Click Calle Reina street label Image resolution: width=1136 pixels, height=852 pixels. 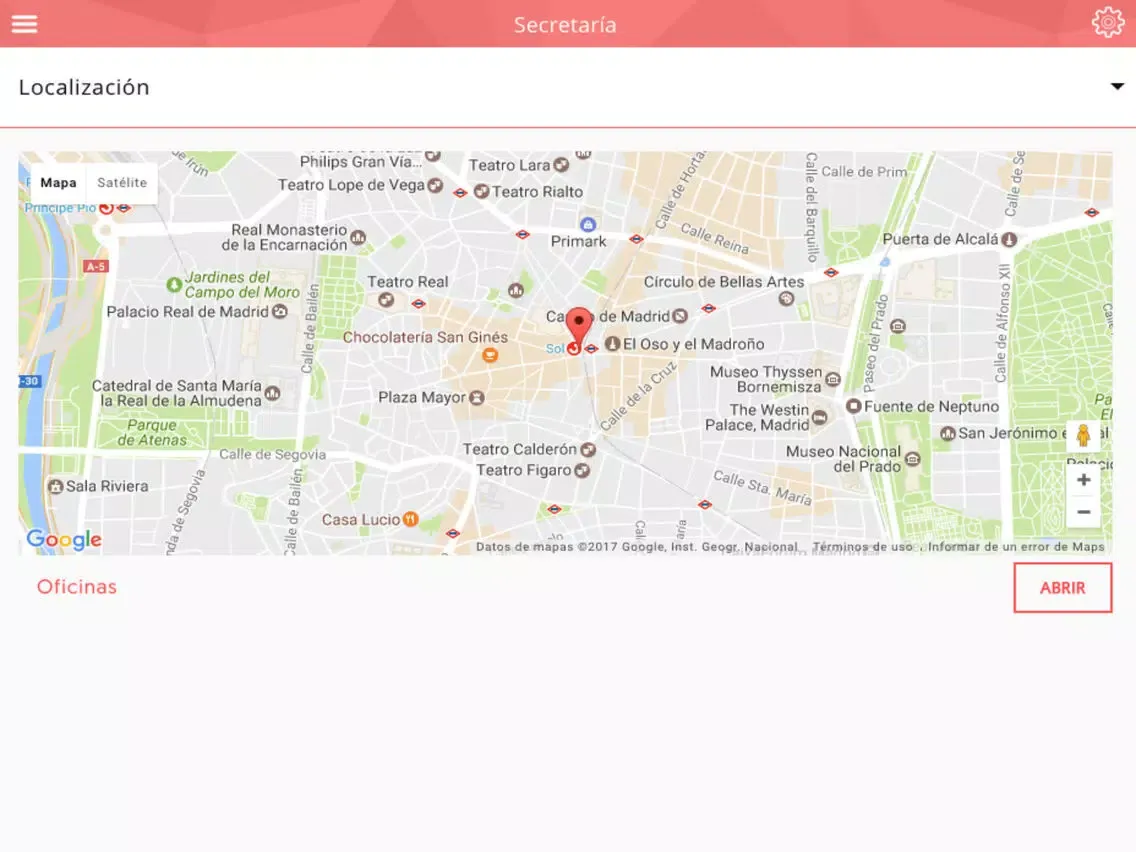(714, 238)
